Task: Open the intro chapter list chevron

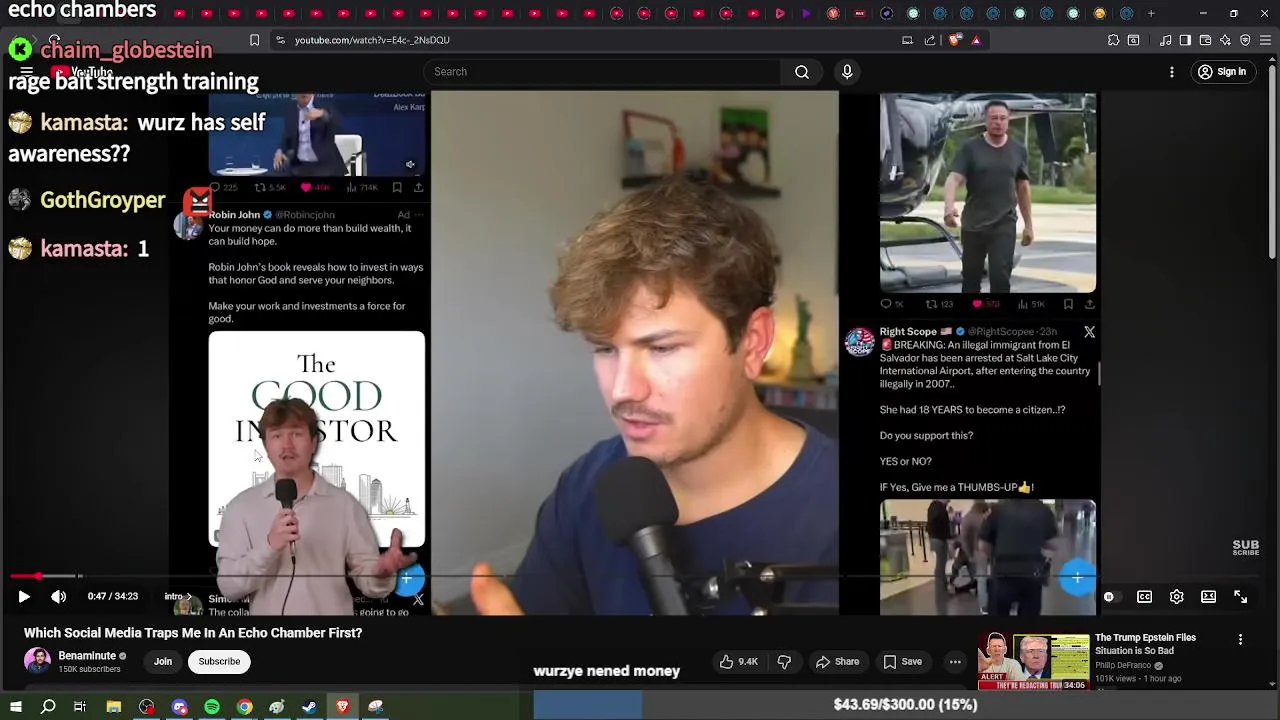Action: [x=189, y=597]
